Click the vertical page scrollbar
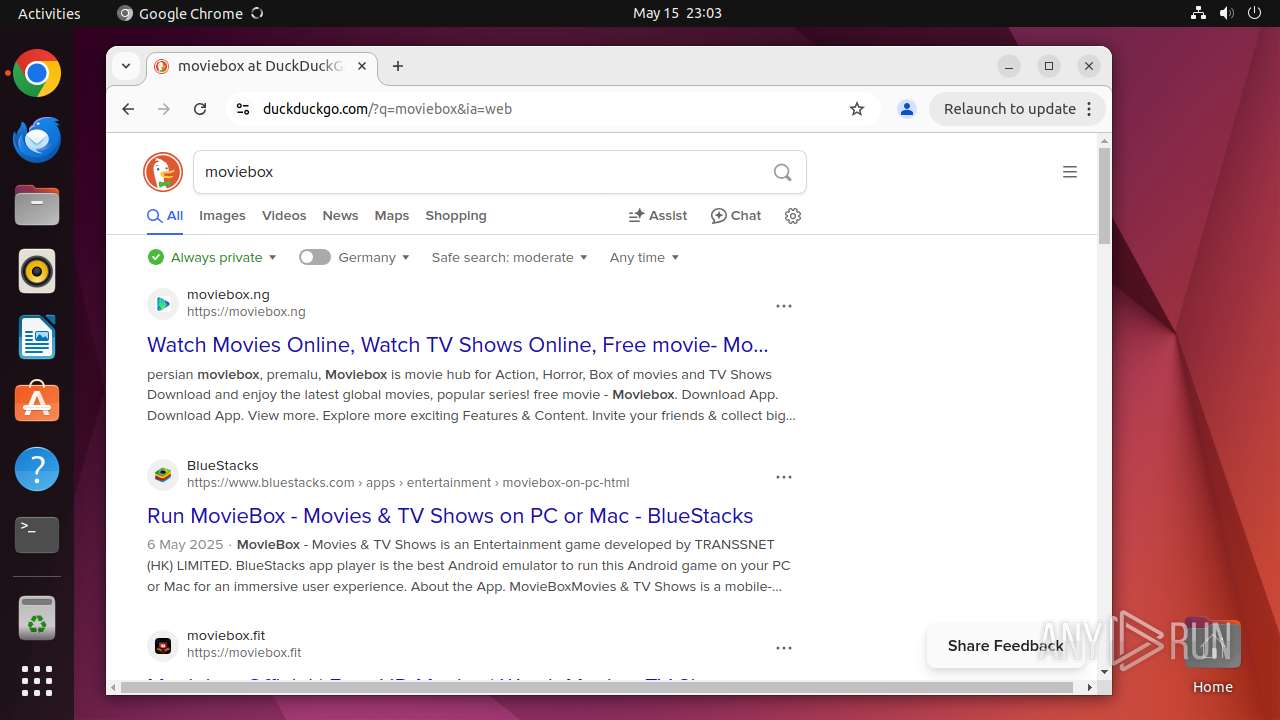 [1104, 195]
